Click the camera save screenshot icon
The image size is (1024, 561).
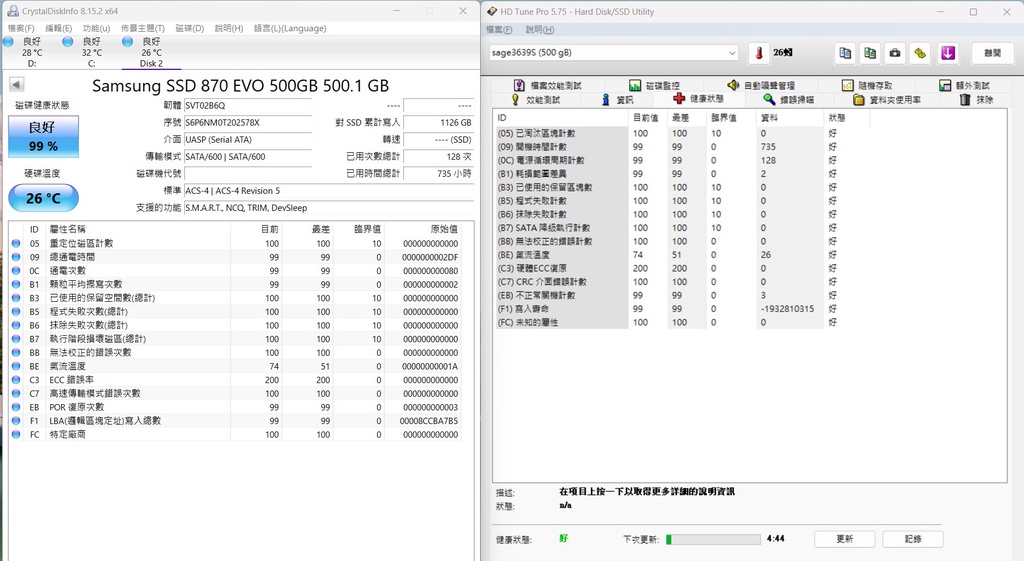coord(895,53)
